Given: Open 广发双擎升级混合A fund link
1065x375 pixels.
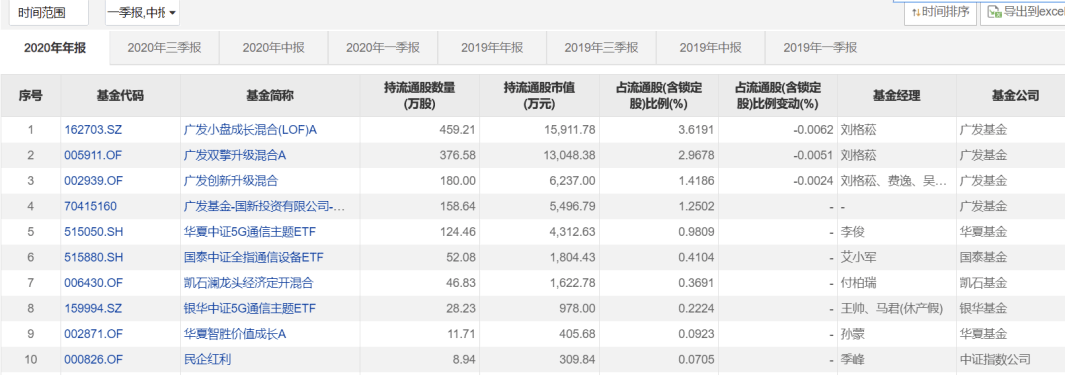Looking at the screenshot, I should [x=235, y=156].
